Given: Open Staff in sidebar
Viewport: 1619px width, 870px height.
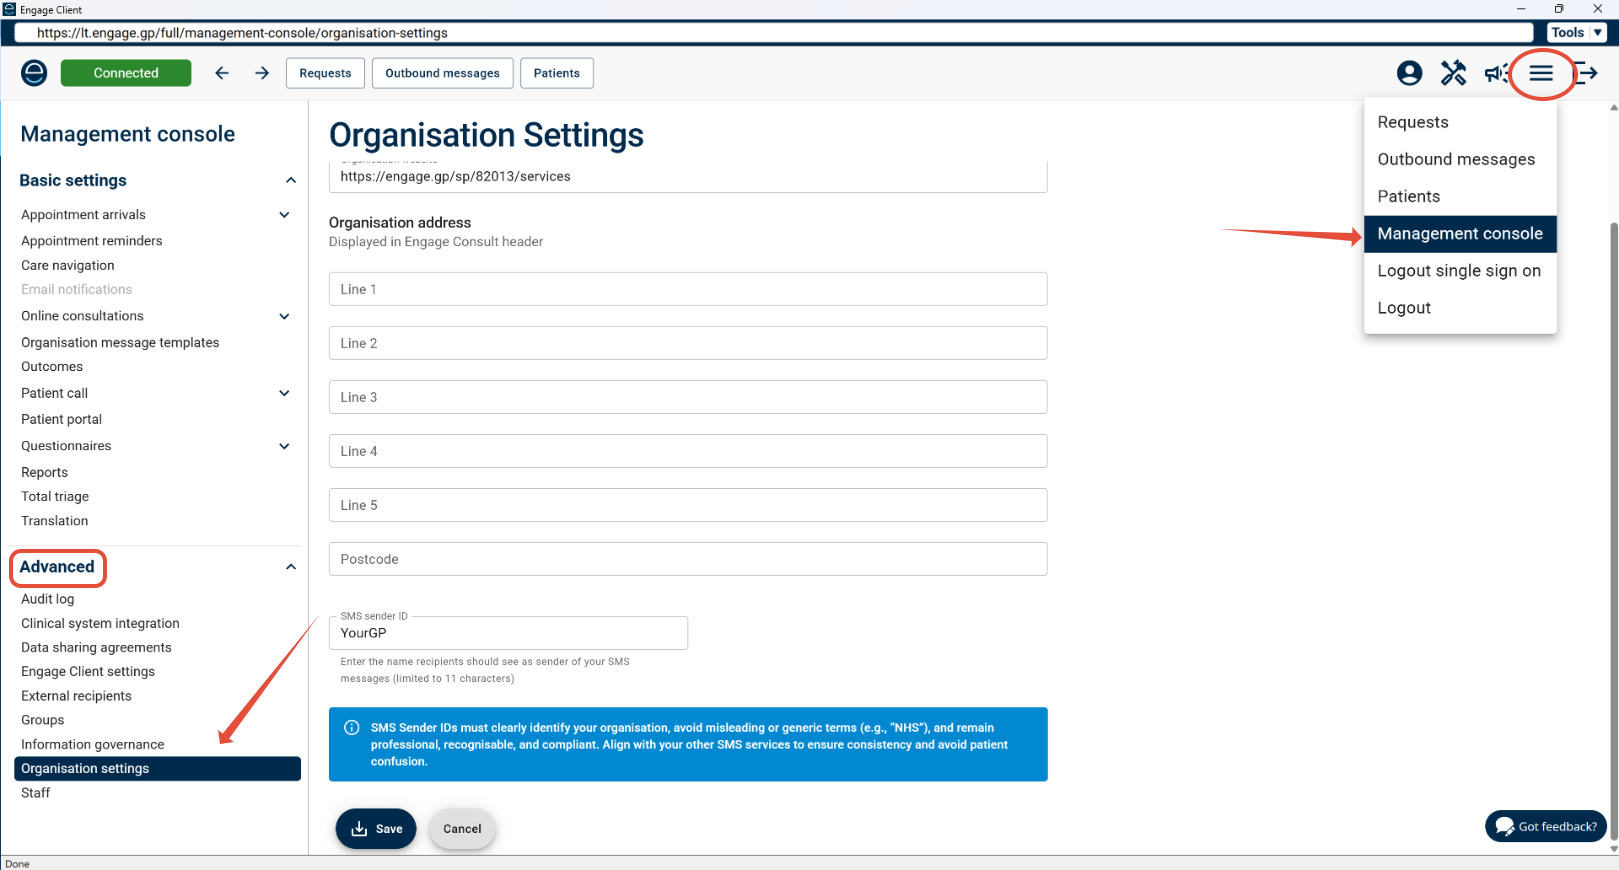Looking at the screenshot, I should [x=36, y=793].
